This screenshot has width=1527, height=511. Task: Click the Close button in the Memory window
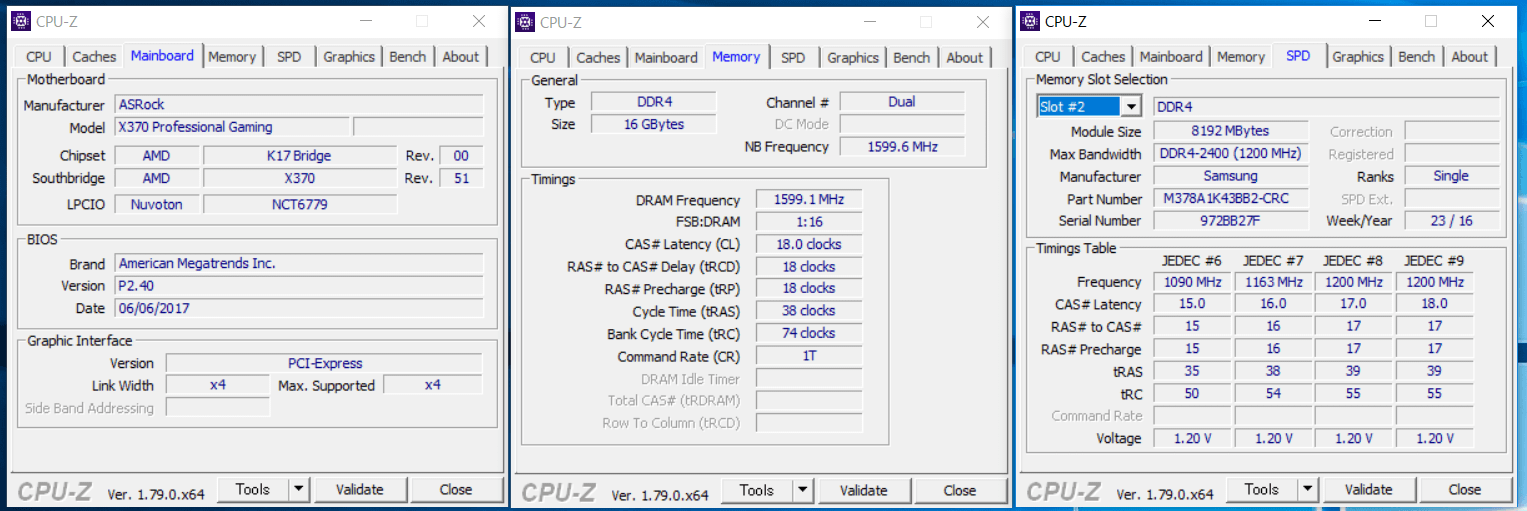click(960, 490)
